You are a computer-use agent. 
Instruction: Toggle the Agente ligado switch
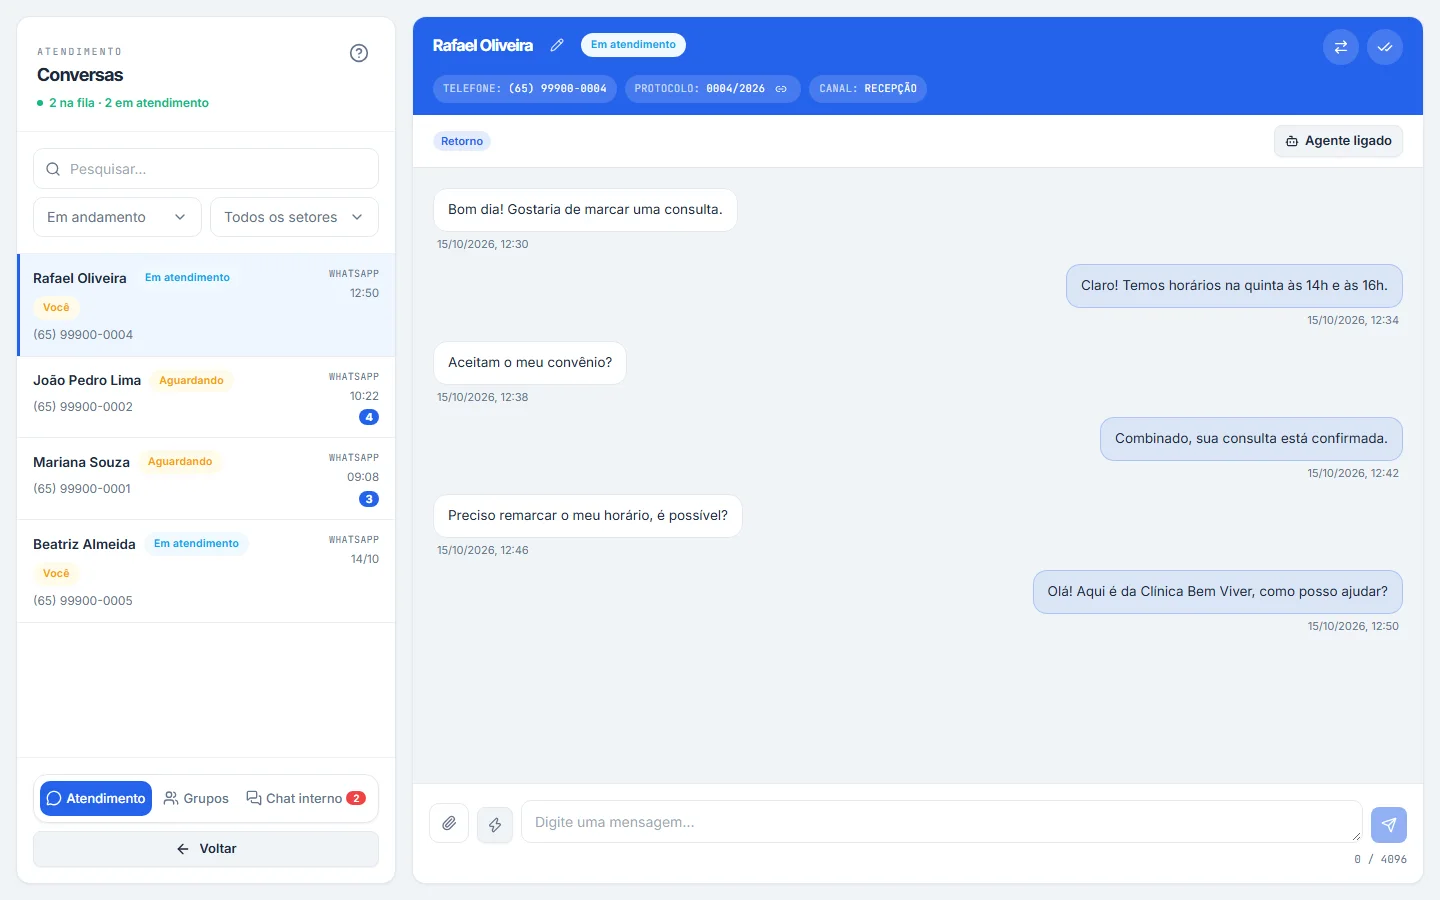coord(1338,141)
